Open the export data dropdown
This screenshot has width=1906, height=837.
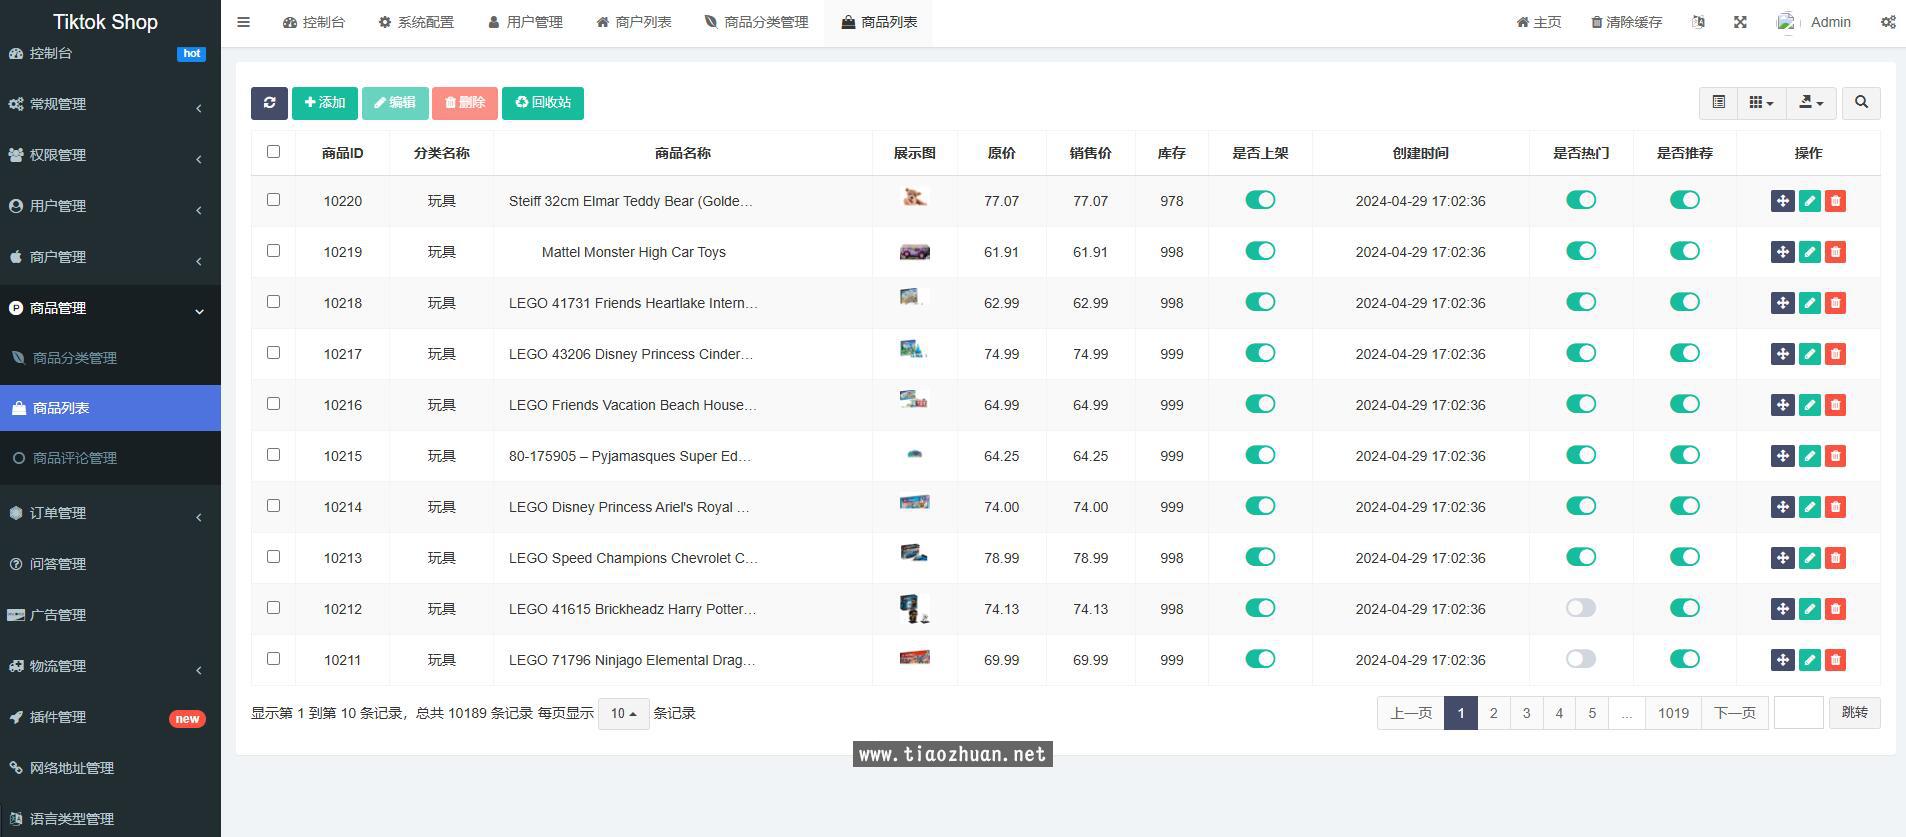[1811, 103]
